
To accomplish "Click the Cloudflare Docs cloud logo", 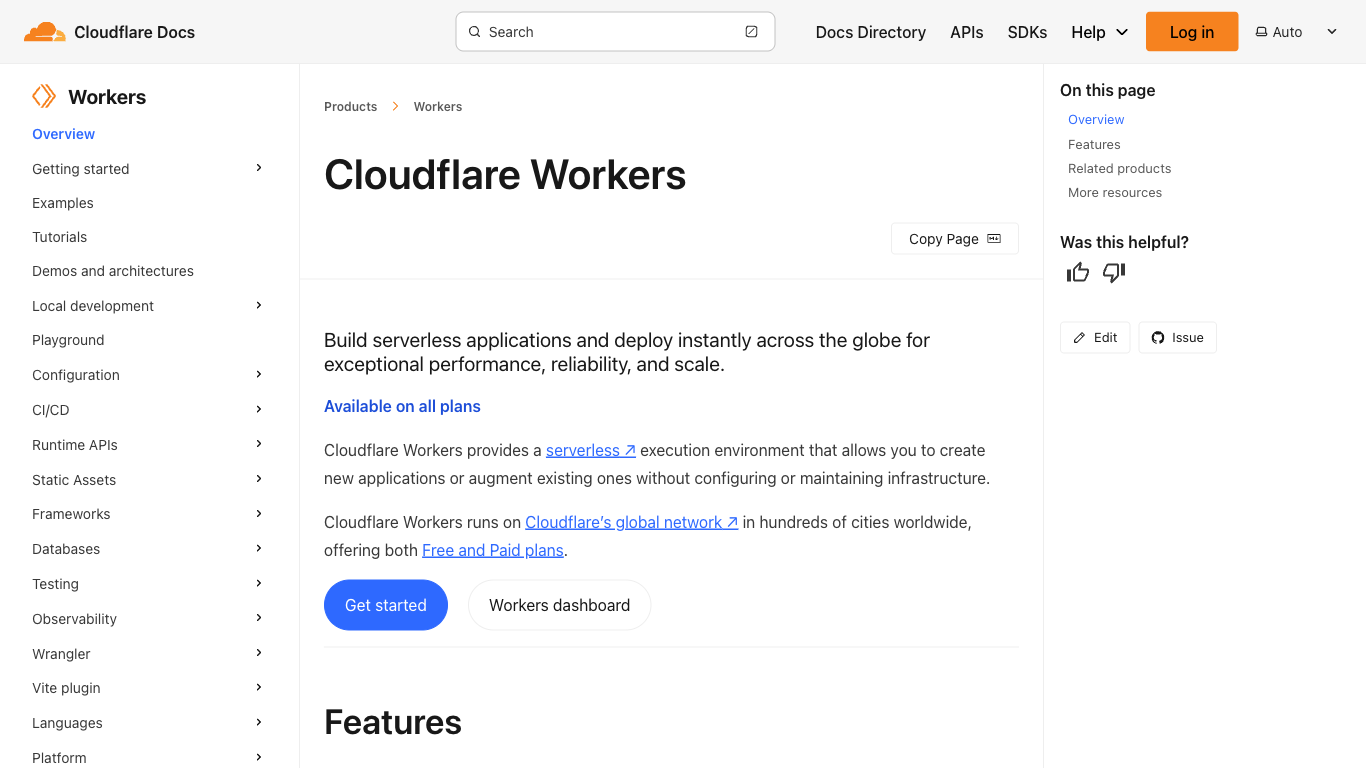I will pyautogui.click(x=44, y=32).
